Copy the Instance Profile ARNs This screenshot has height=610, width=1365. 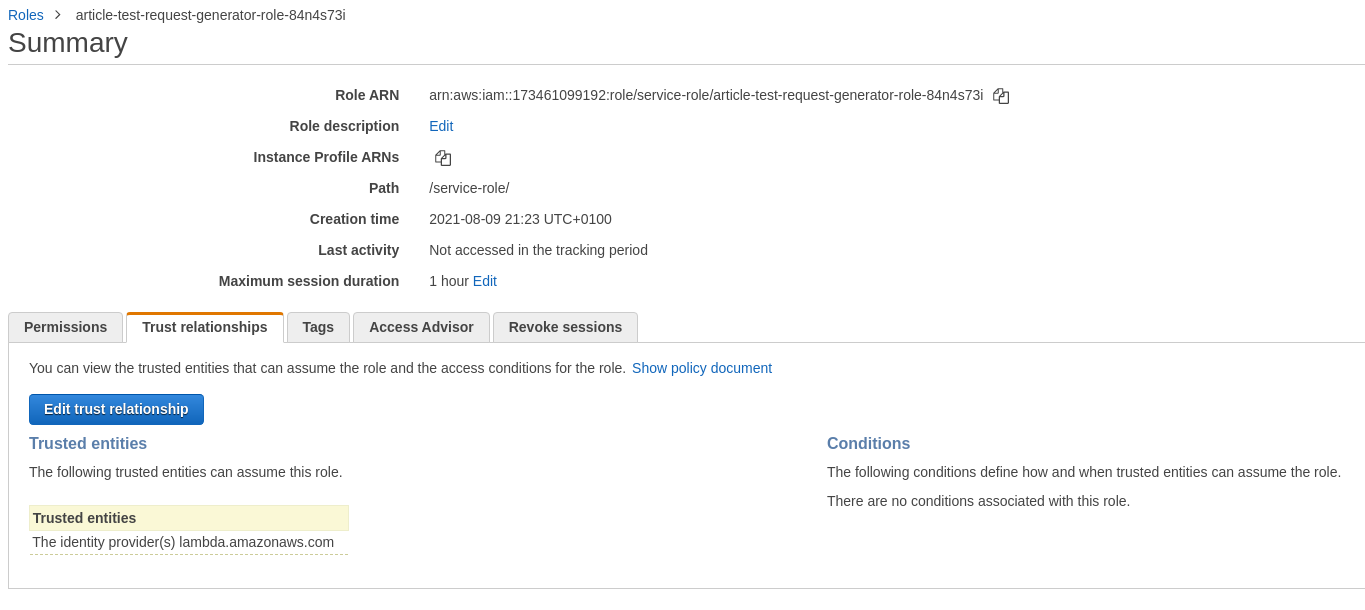443,158
